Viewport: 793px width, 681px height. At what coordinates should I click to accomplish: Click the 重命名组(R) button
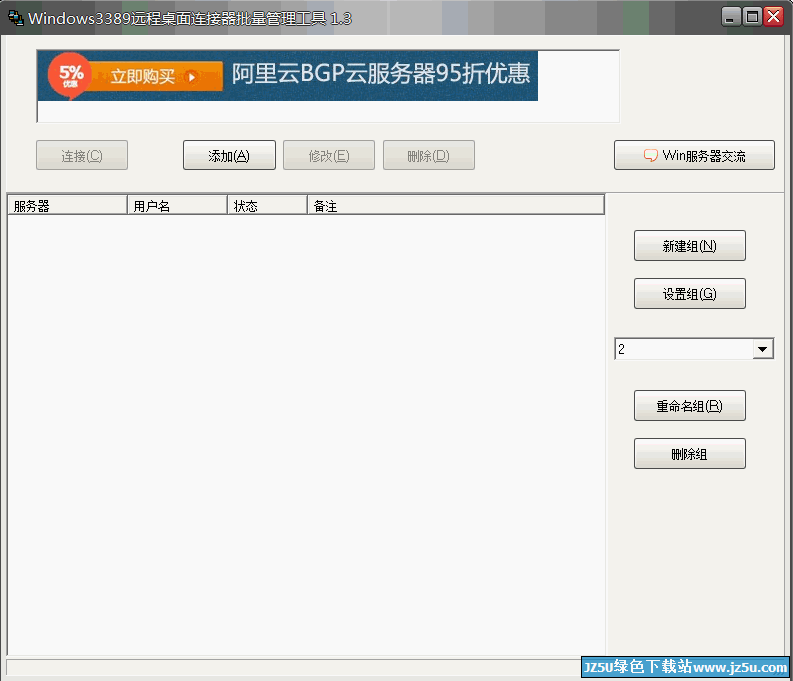(689, 405)
